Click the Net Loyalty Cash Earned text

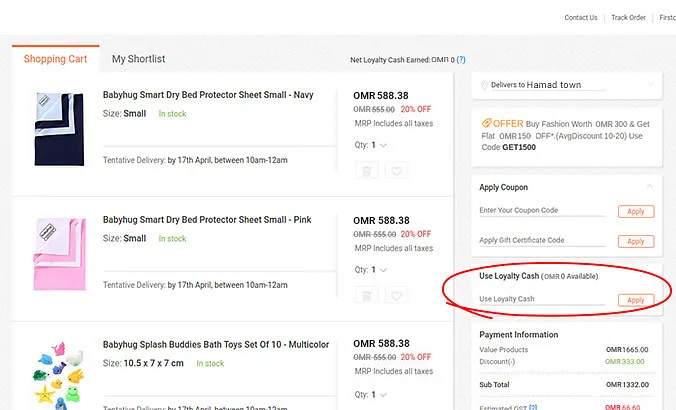402,60
